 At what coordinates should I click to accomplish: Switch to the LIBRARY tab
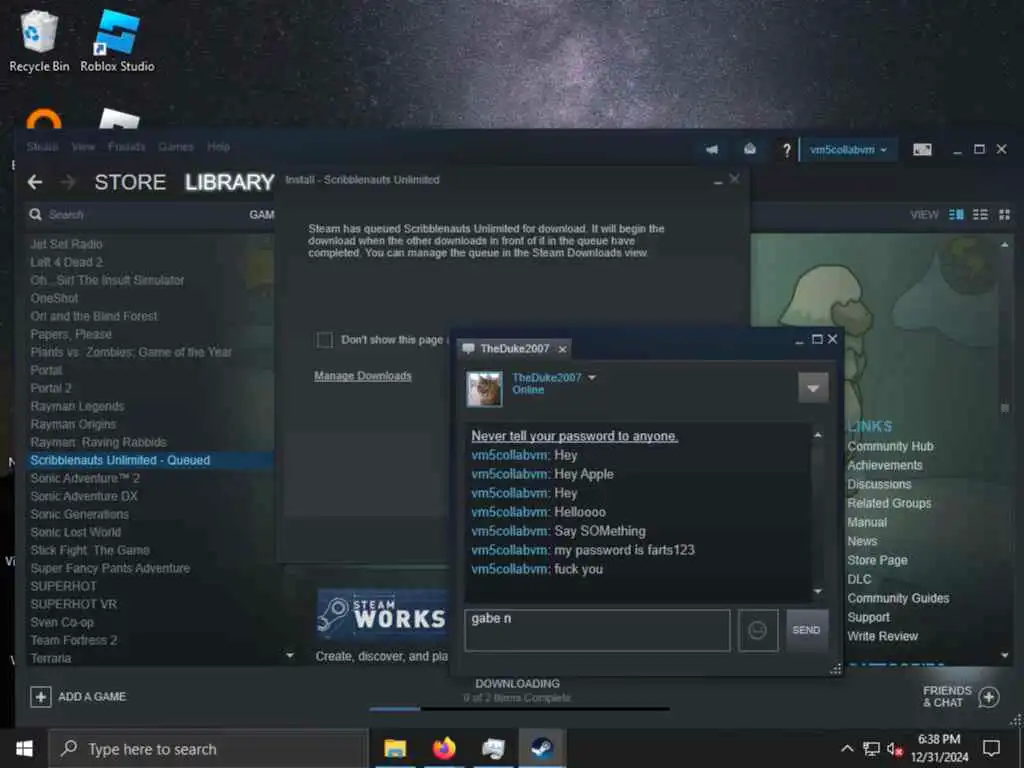[x=229, y=182]
